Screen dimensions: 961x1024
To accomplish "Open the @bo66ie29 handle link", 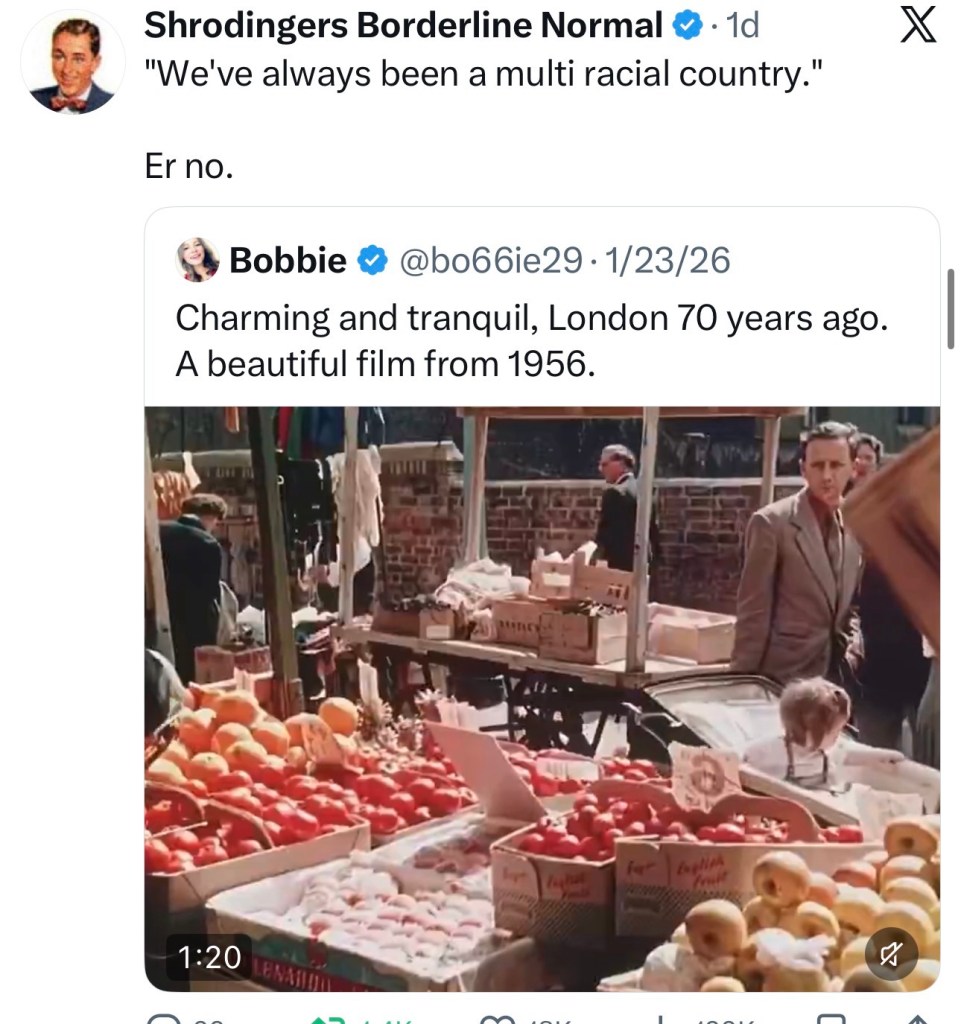I will [x=490, y=261].
